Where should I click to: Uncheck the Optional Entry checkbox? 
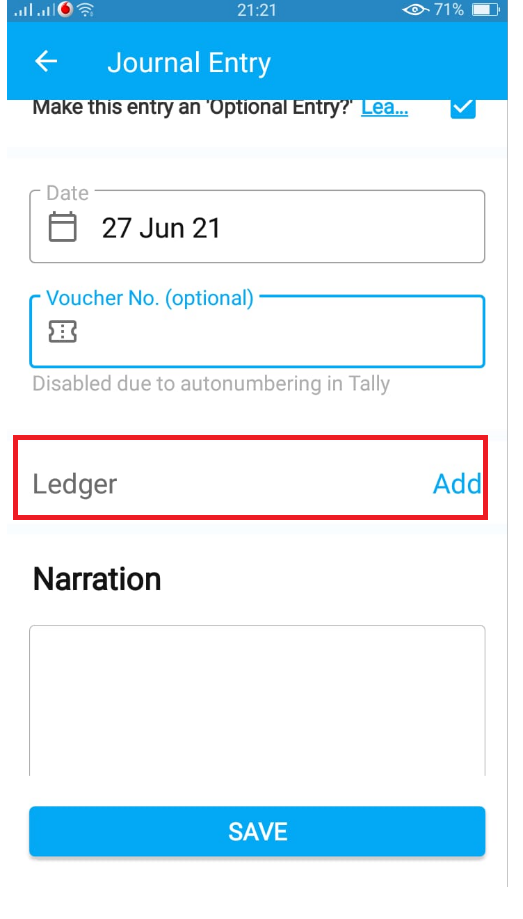(x=463, y=108)
